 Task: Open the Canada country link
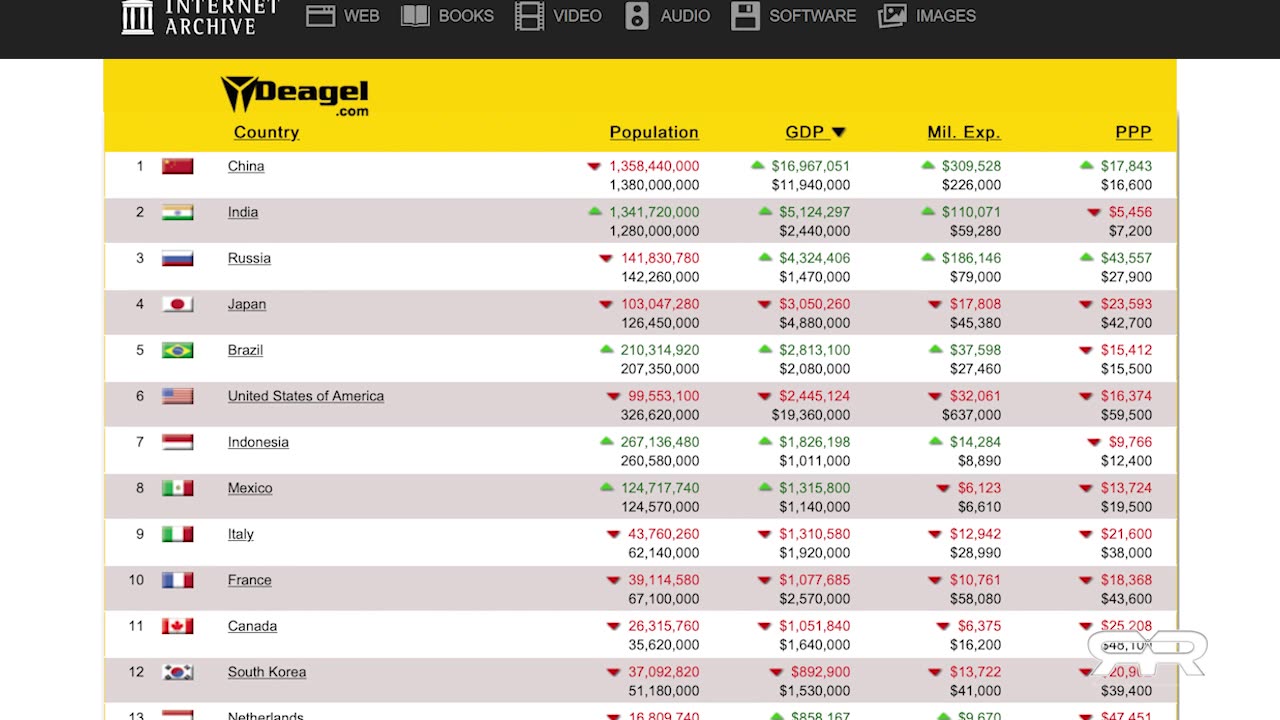pyautogui.click(x=252, y=626)
